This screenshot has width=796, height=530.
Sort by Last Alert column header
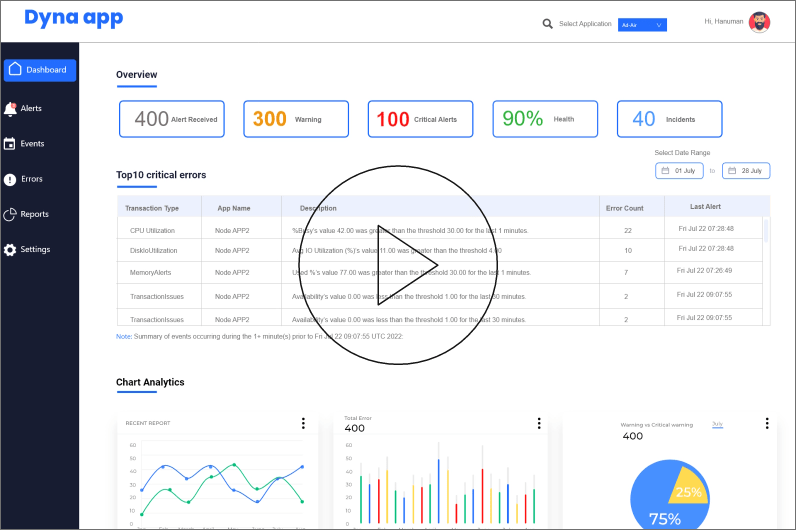click(x=705, y=207)
